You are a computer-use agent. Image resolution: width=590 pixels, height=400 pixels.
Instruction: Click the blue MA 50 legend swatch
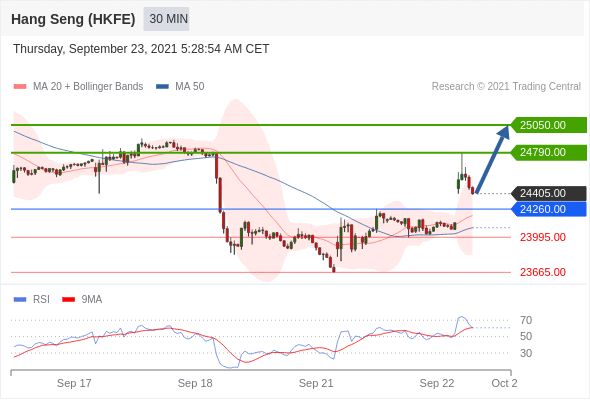click(x=162, y=87)
